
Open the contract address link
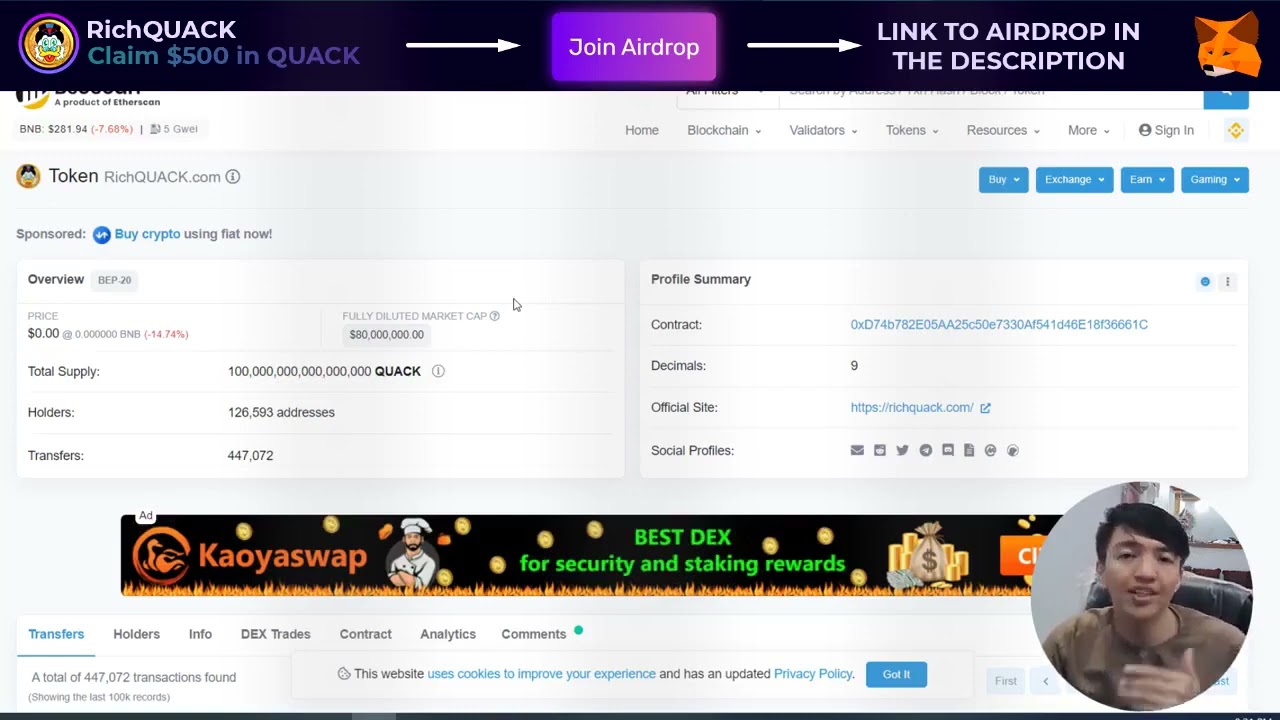pyautogui.click(x=999, y=325)
